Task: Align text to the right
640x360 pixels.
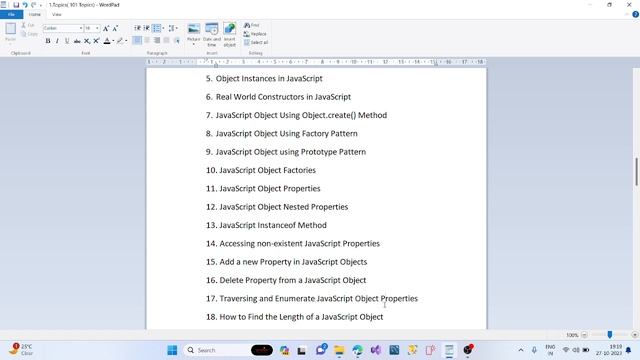Action: pos(157,40)
